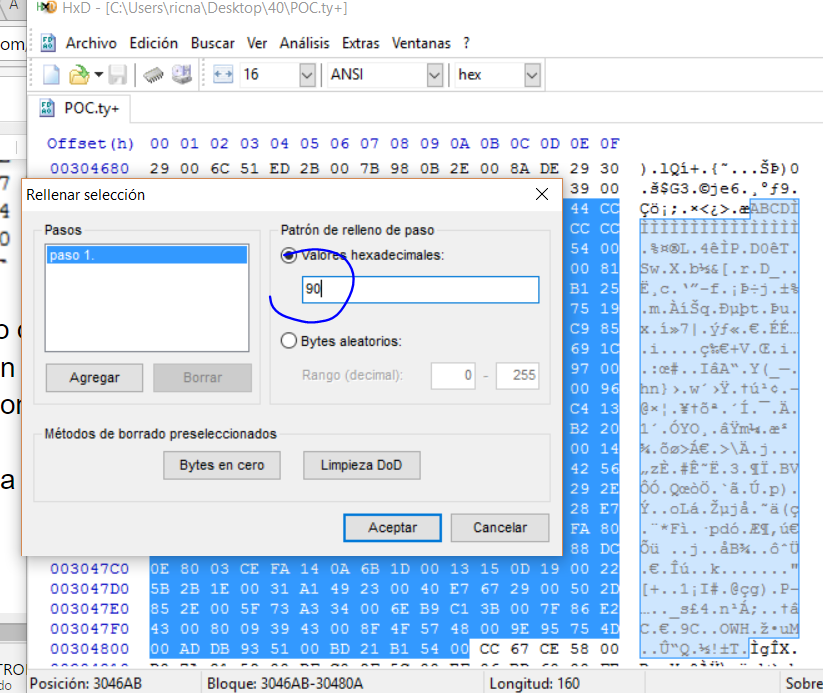Close the Rellenar selección dialog
This screenshot has width=823, height=693.
[542, 194]
